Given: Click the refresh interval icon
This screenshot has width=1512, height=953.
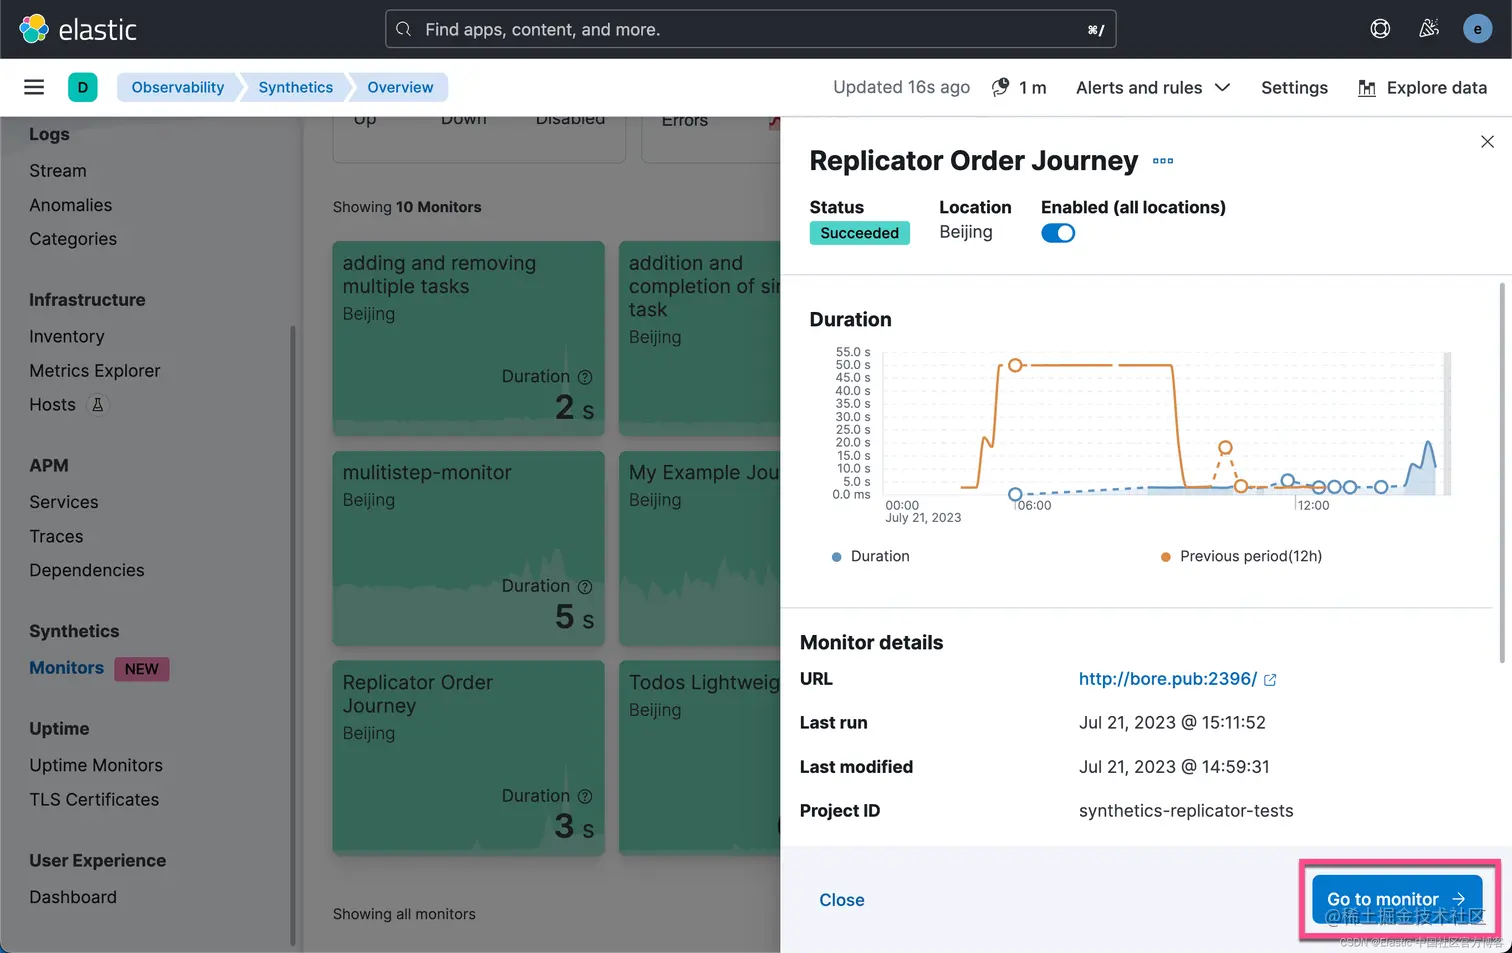Looking at the screenshot, I should tap(1000, 87).
